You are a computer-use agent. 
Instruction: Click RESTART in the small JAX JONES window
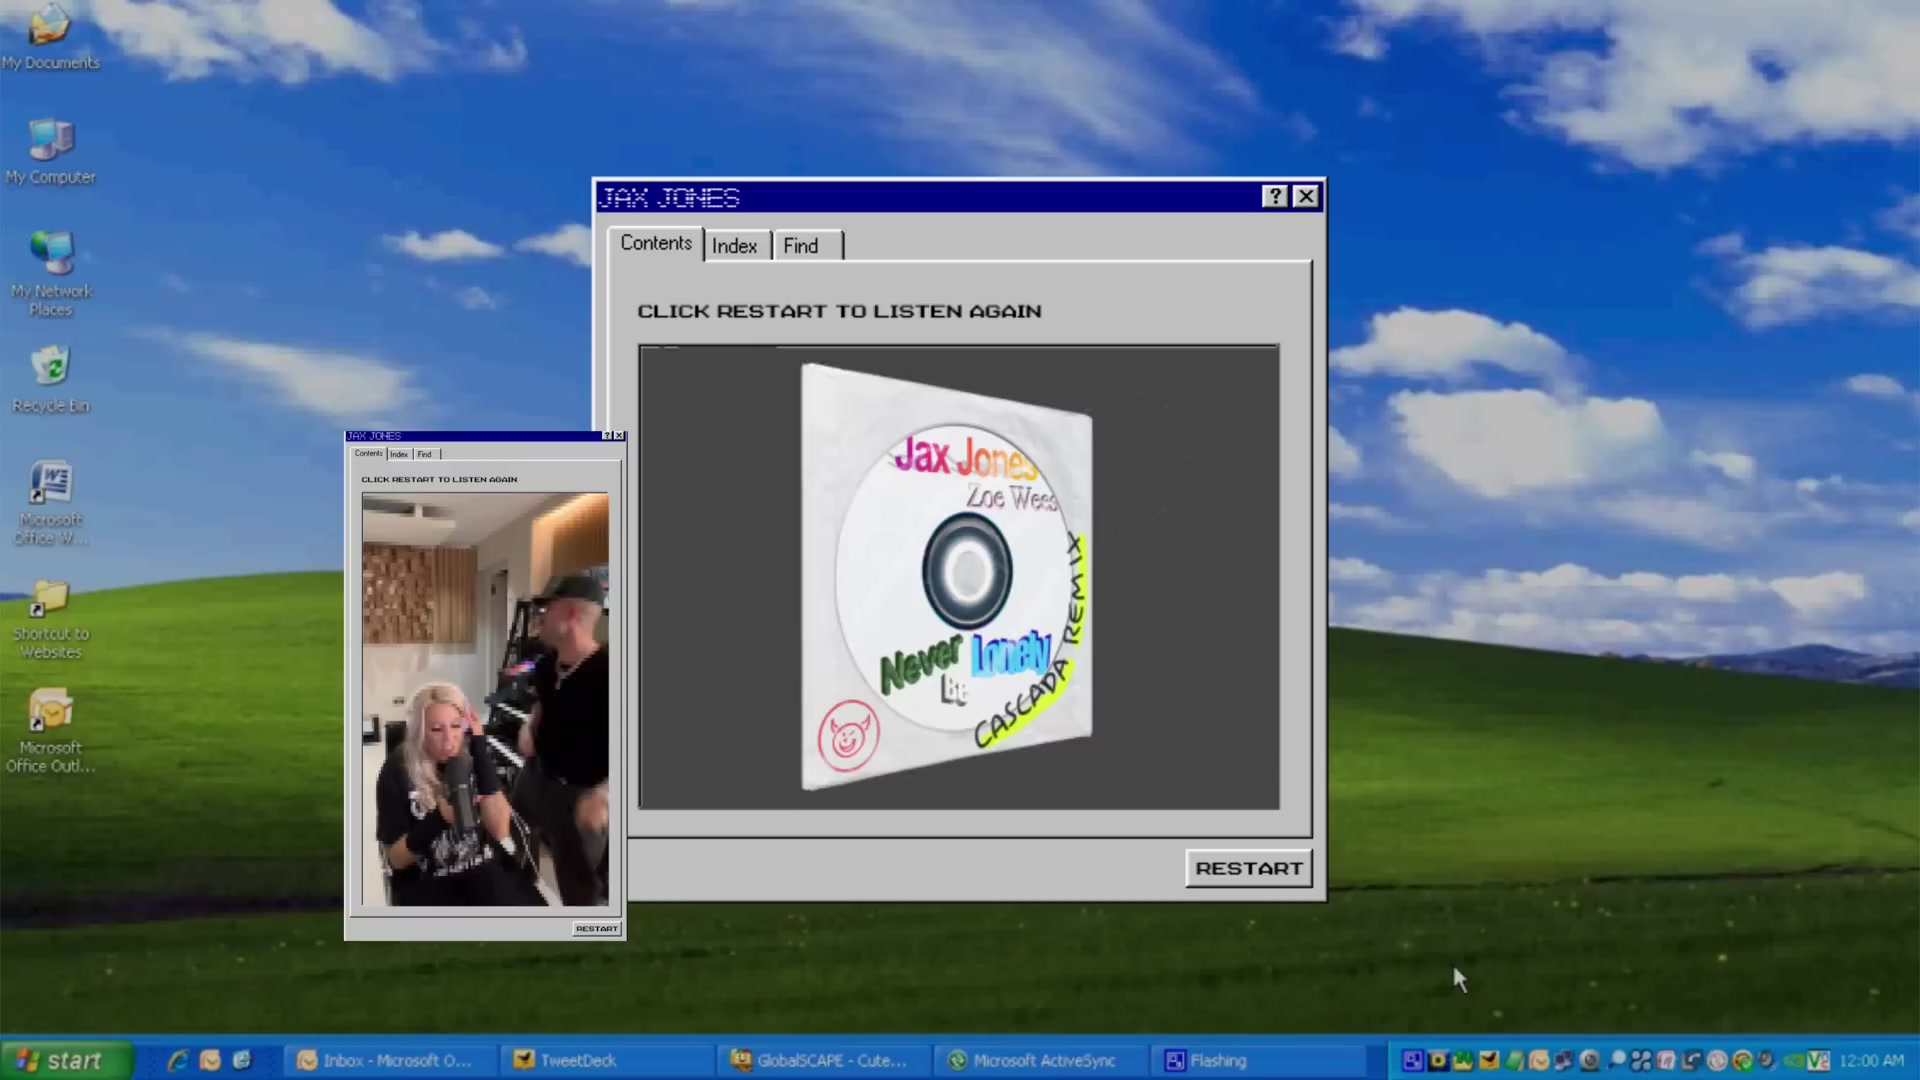click(x=597, y=929)
